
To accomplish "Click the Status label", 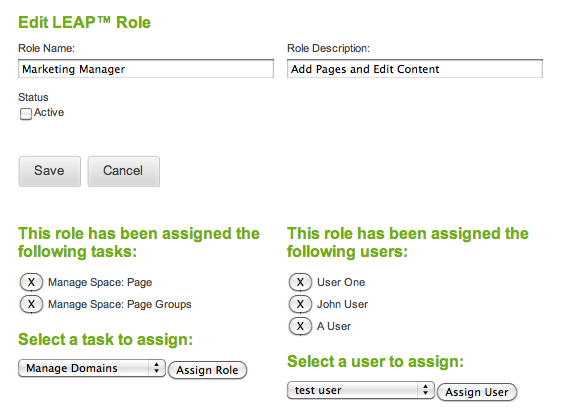I will 33,97.
